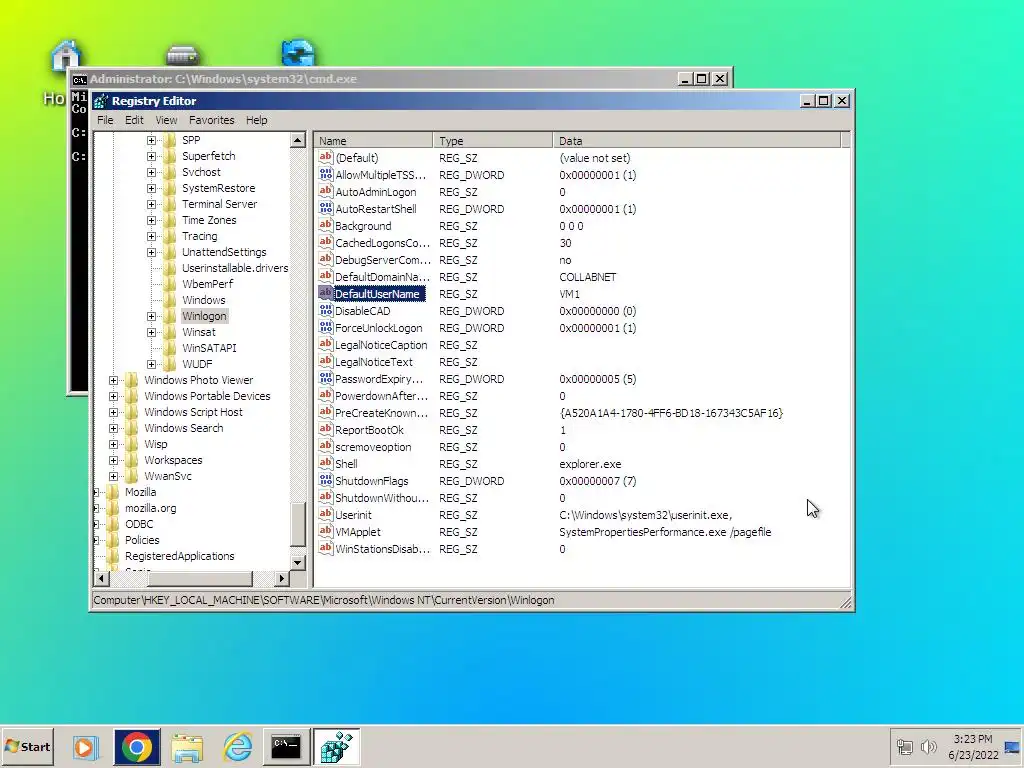
Task: Click the AutoRestartShell DWORD icon
Action: coord(325,208)
